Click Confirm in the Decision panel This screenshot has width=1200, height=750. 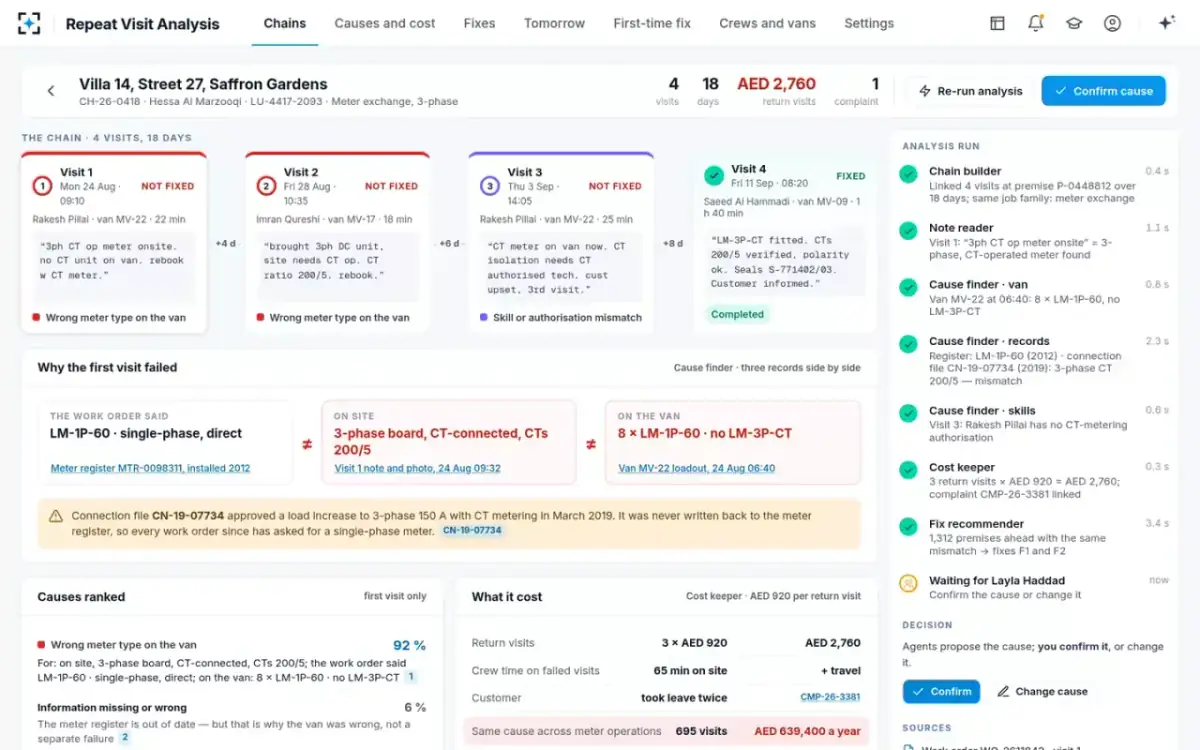pos(941,691)
